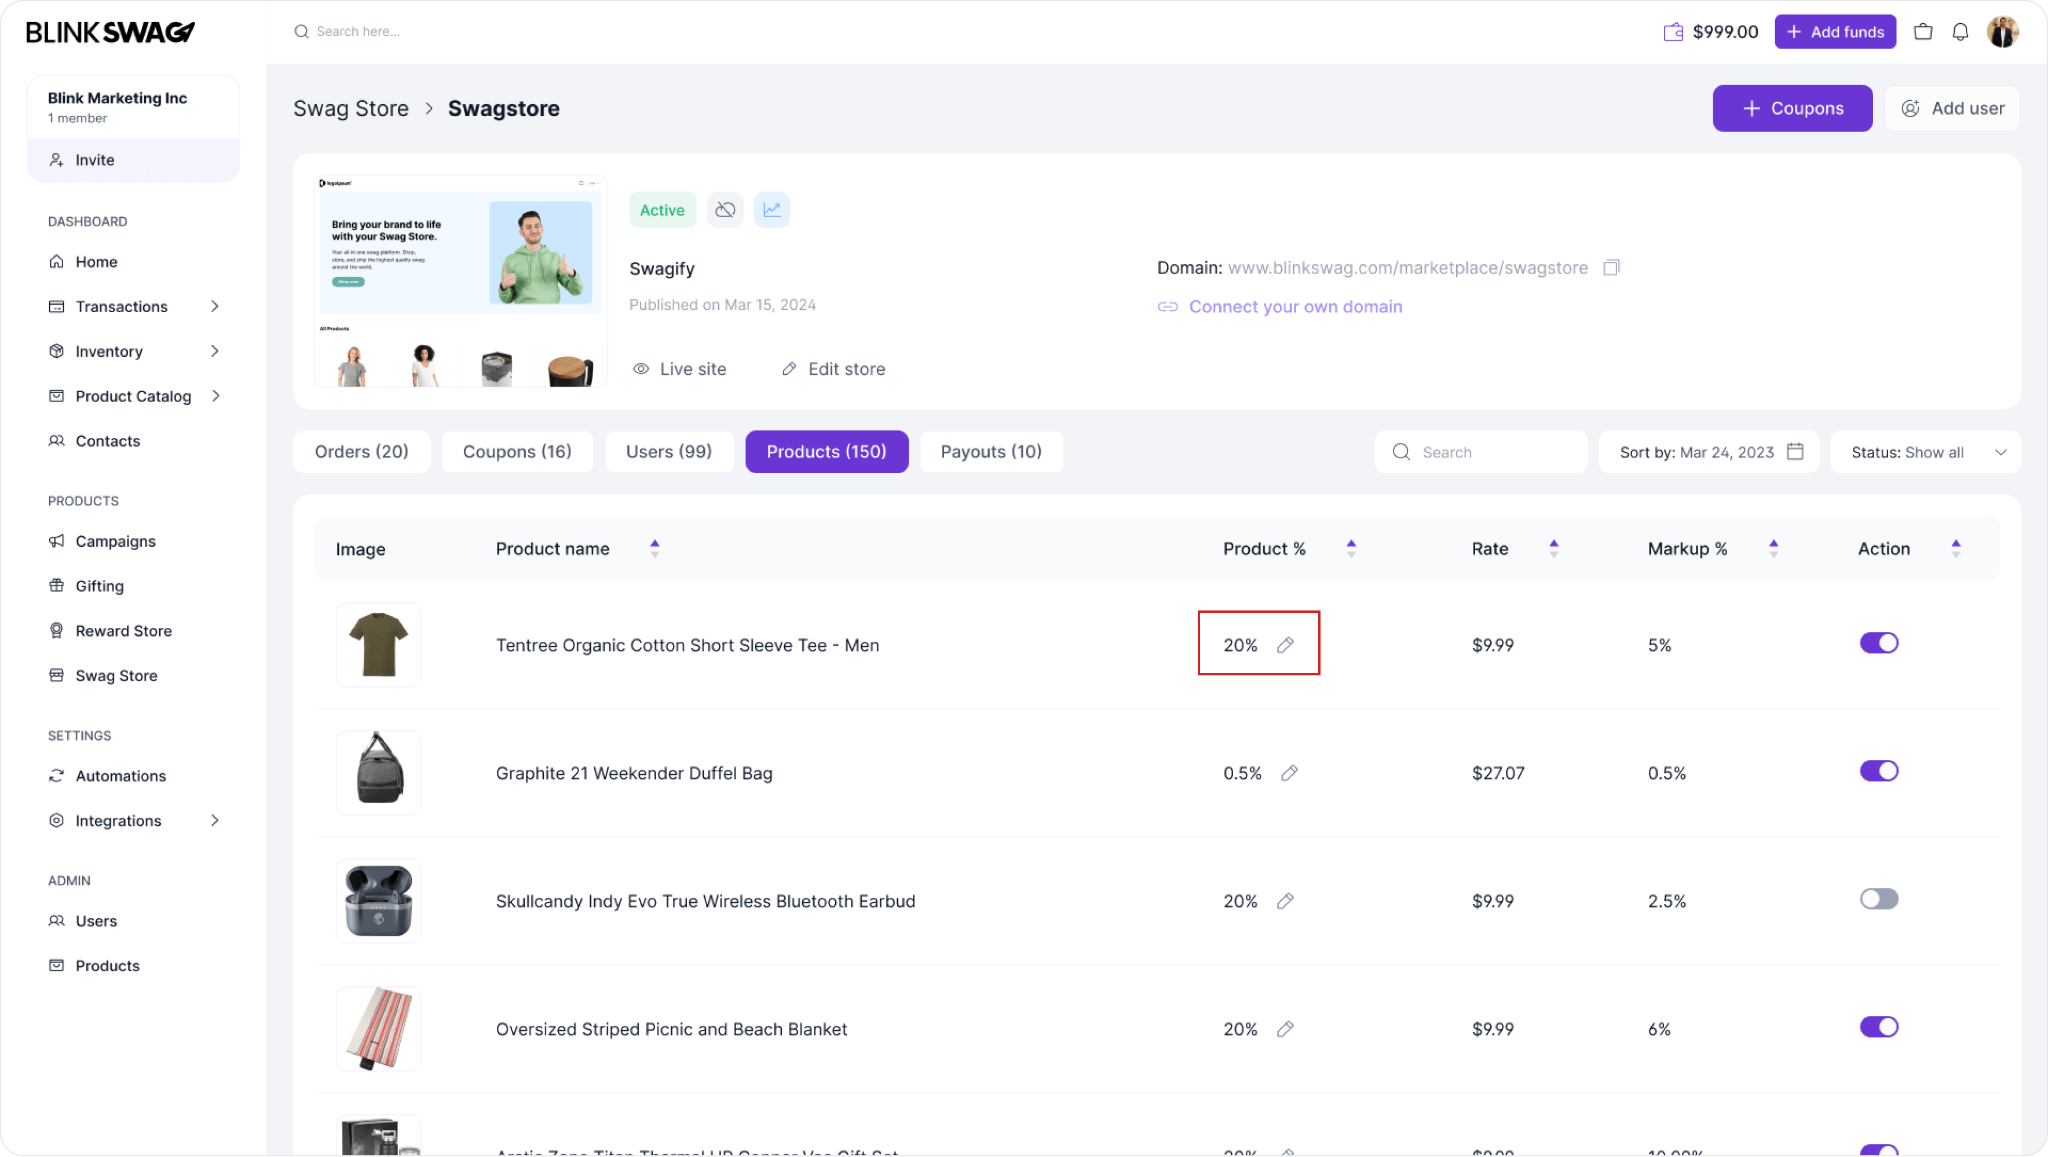Edit product % for Skullcandy Indy Evo Earbud
This screenshot has height=1157, width=2048.
tap(1285, 901)
